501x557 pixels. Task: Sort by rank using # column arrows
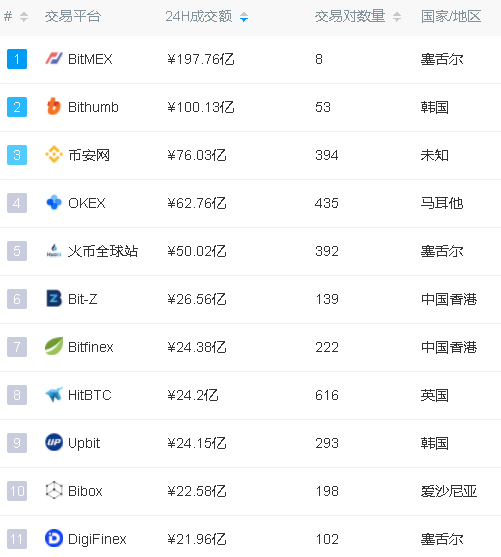24,16
